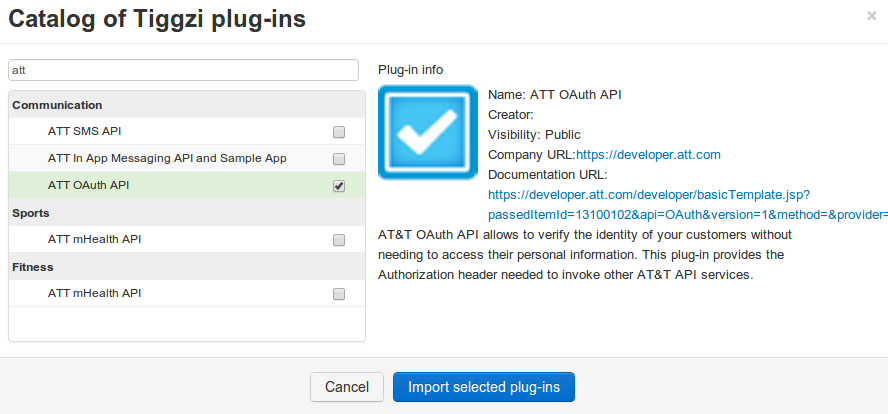The width and height of the screenshot is (888, 414).
Task: Collapse the Fitness category header
Action: point(33,267)
